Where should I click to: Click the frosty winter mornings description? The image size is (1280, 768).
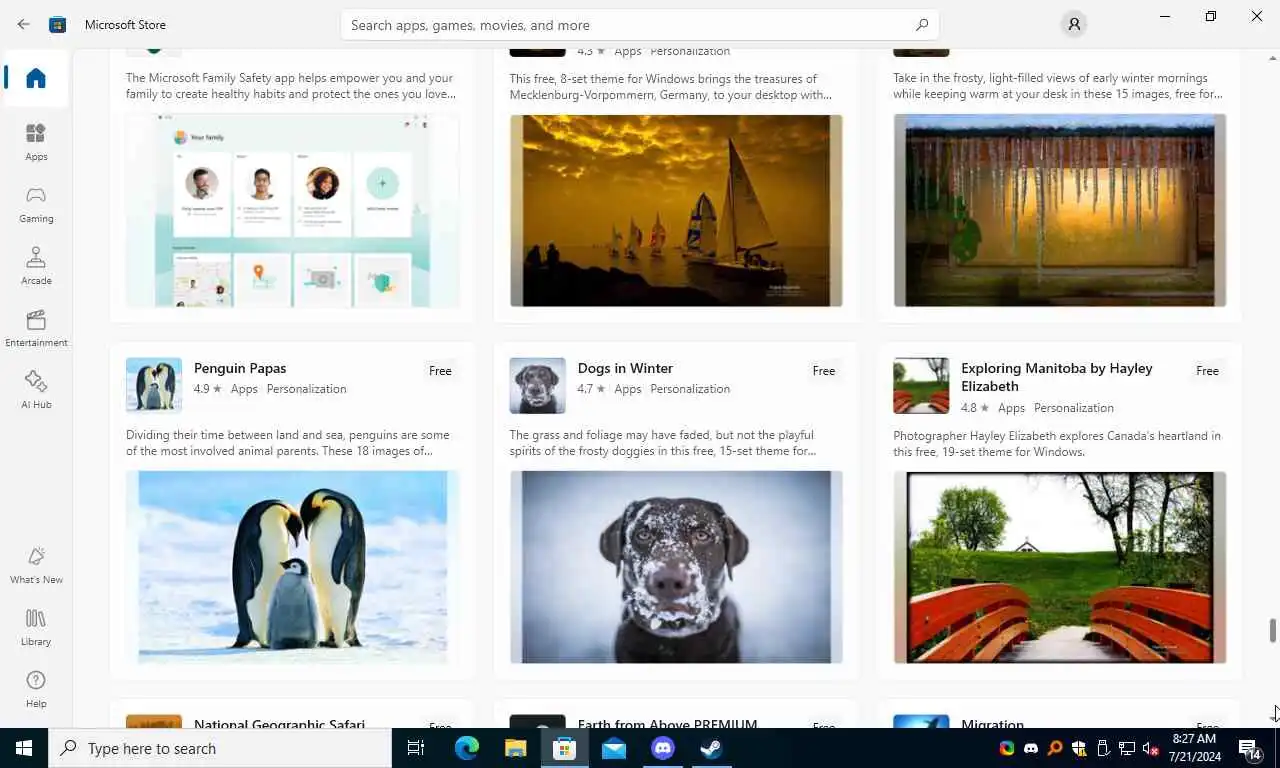point(1058,86)
